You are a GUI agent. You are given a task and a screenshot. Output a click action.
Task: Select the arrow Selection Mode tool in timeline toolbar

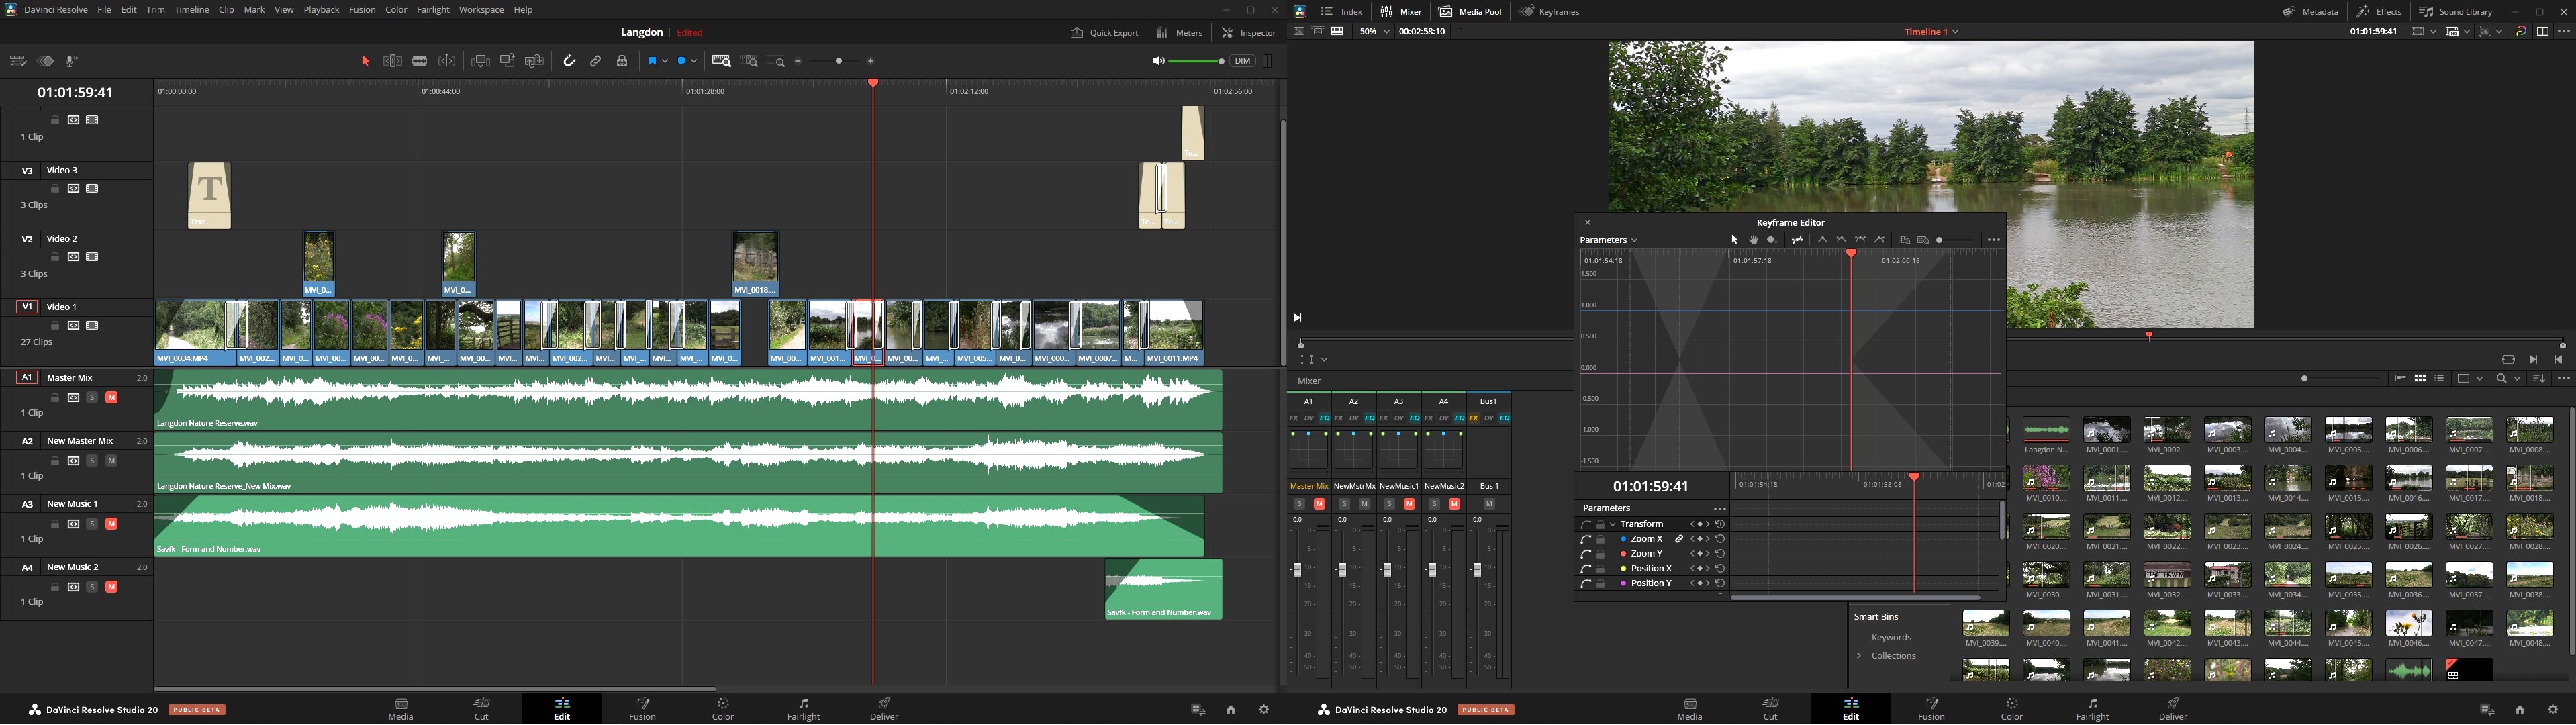(x=365, y=62)
